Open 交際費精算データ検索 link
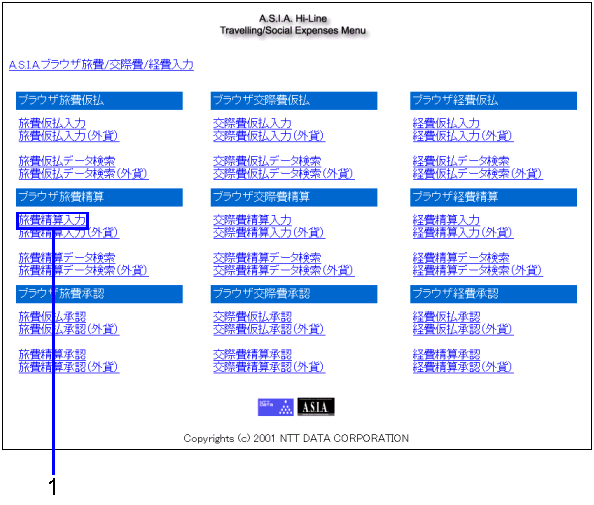 point(267,258)
